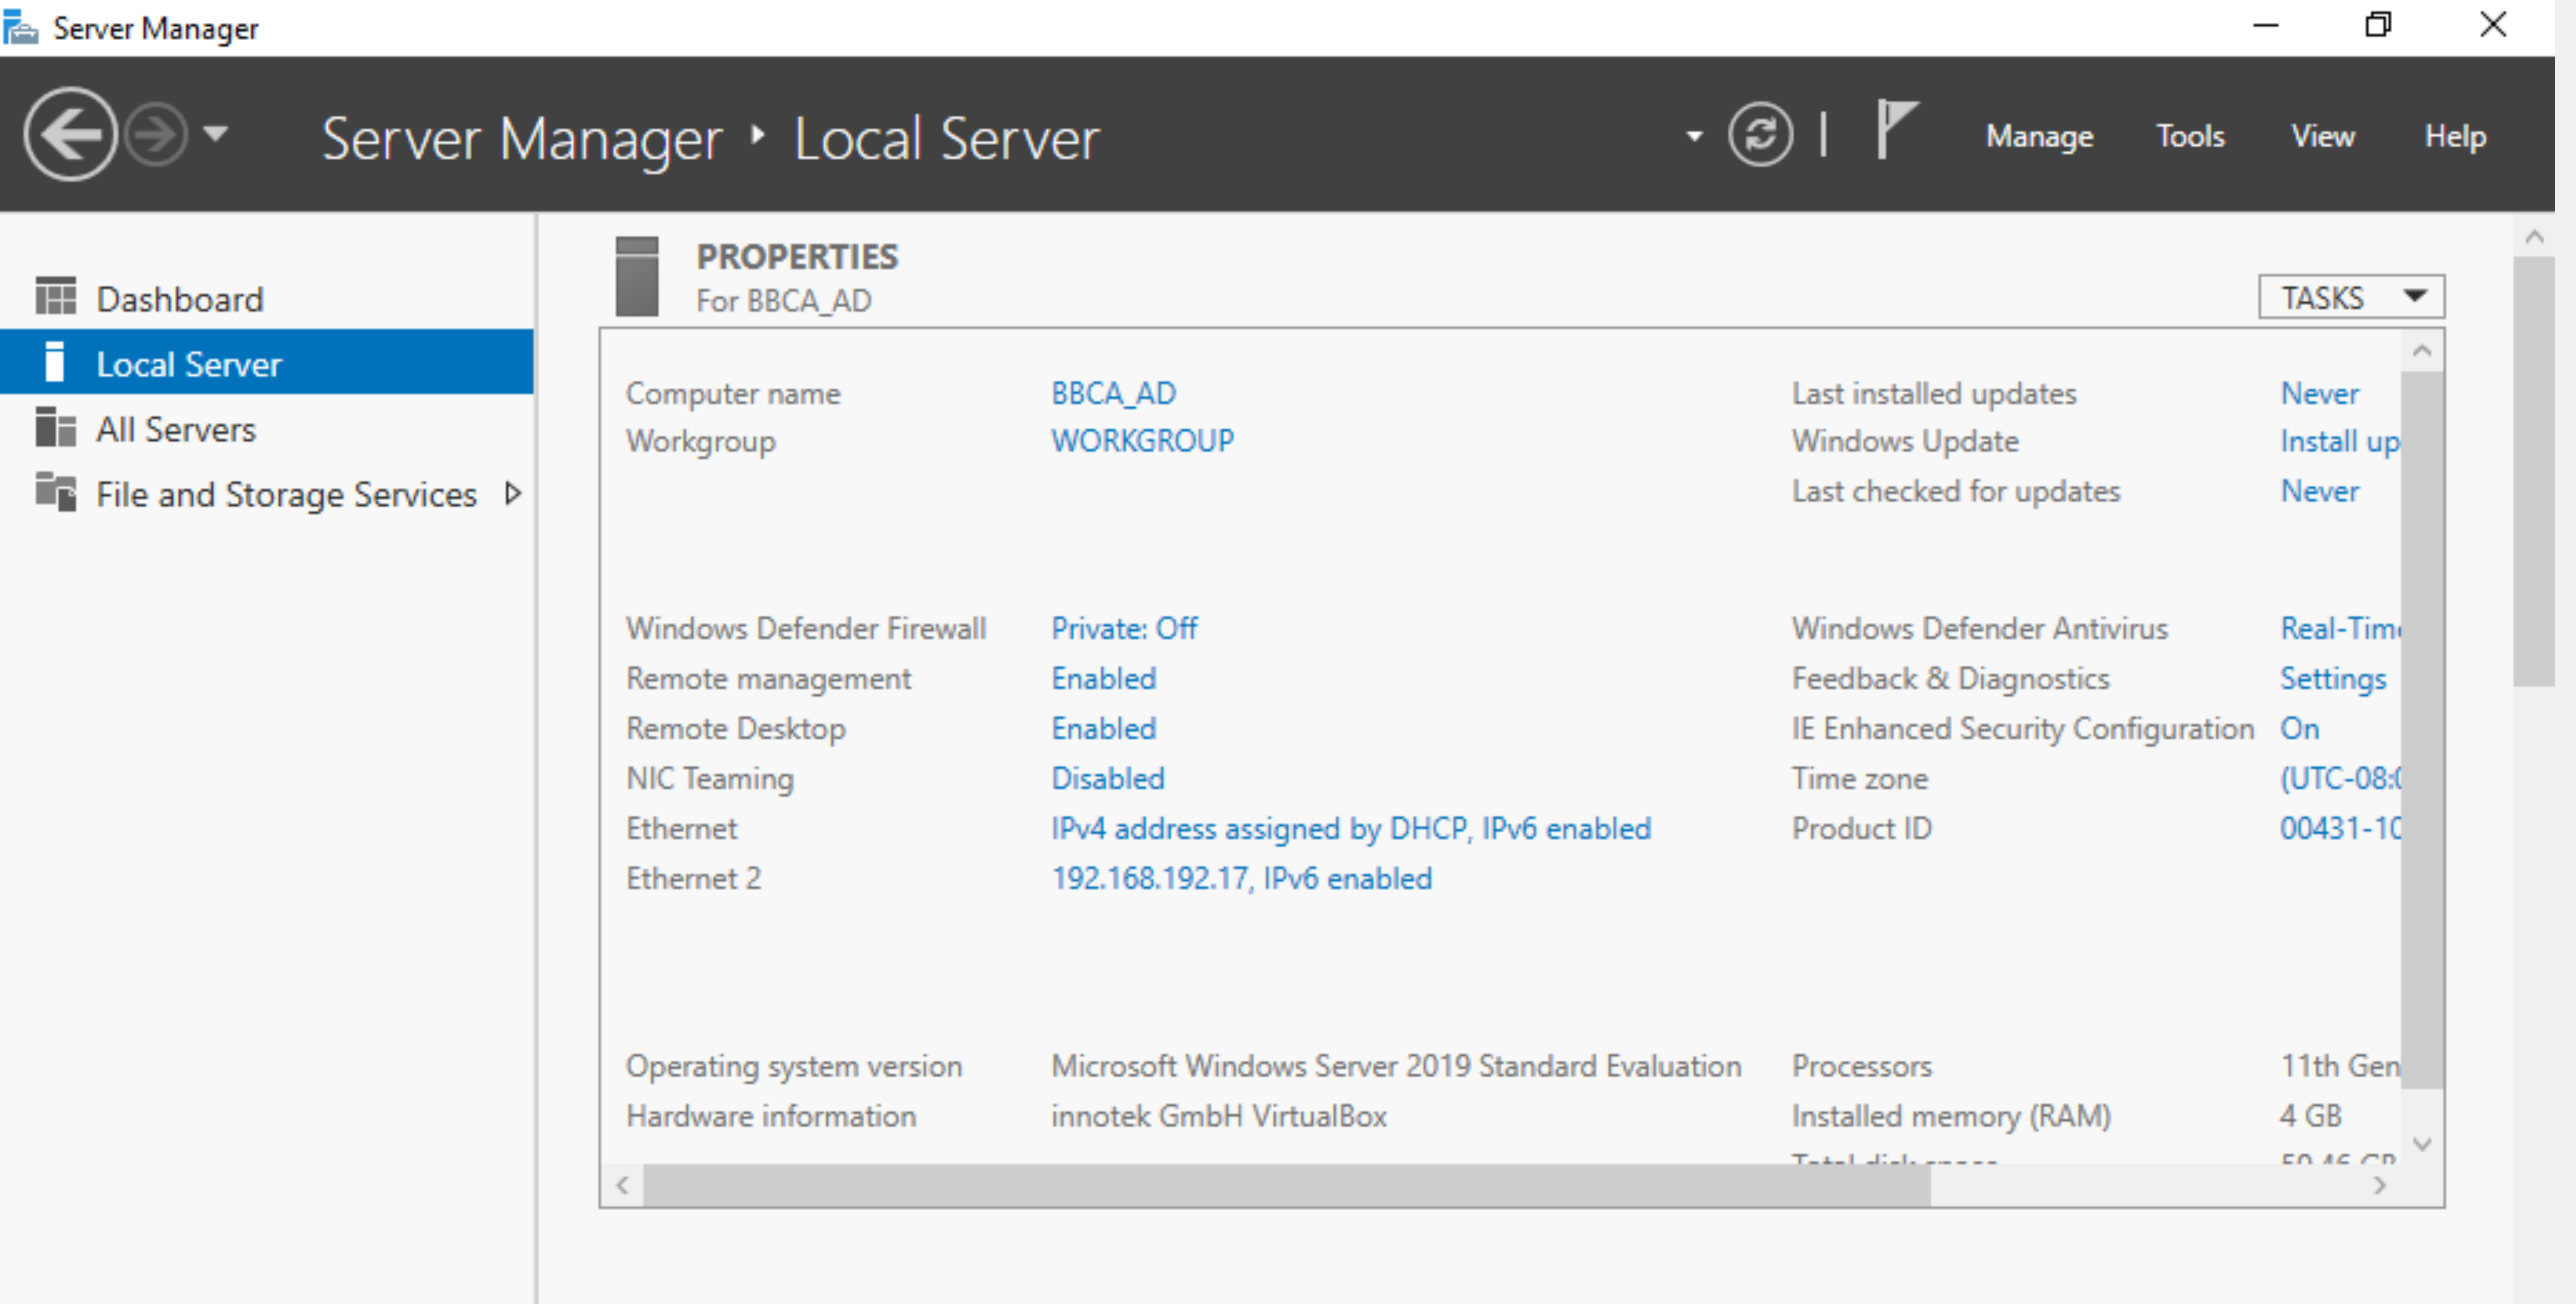Screen dimensions: 2576x1304
Task: Click the refresh icon in header
Action: (1760, 134)
